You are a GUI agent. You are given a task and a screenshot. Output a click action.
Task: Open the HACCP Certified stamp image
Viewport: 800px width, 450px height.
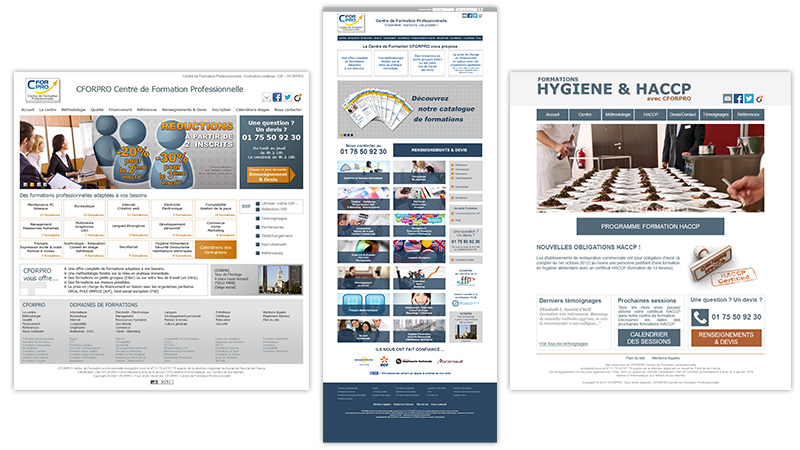click(x=721, y=267)
